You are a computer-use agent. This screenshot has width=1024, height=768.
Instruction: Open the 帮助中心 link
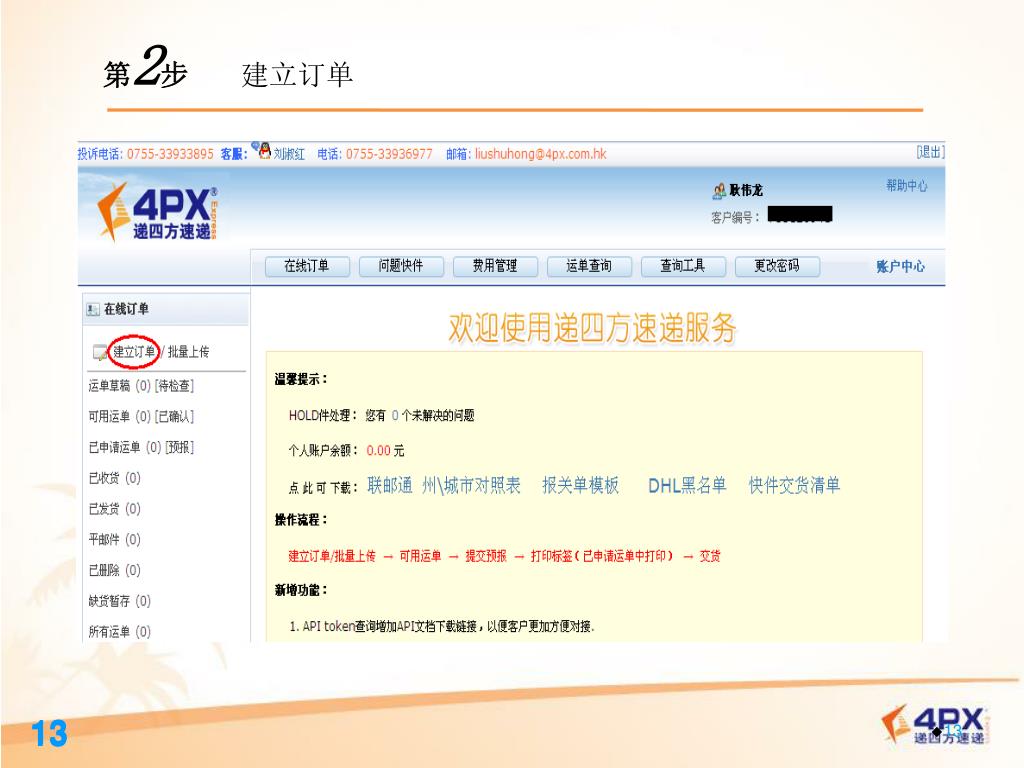pyautogui.click(x=906, y=186)
